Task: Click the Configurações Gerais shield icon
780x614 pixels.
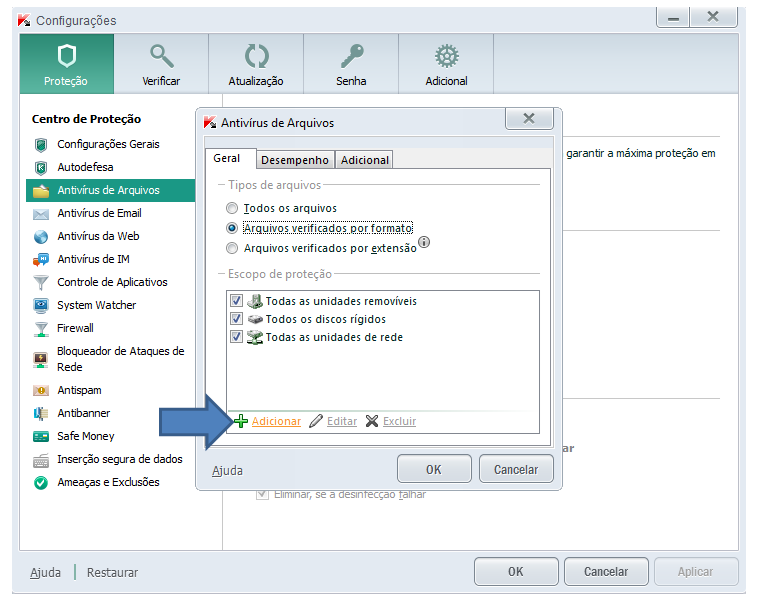Action: pos(41,145)
